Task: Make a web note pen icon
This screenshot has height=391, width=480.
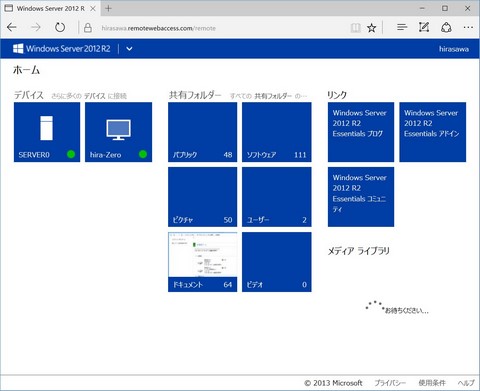Action: pos(424,27)
